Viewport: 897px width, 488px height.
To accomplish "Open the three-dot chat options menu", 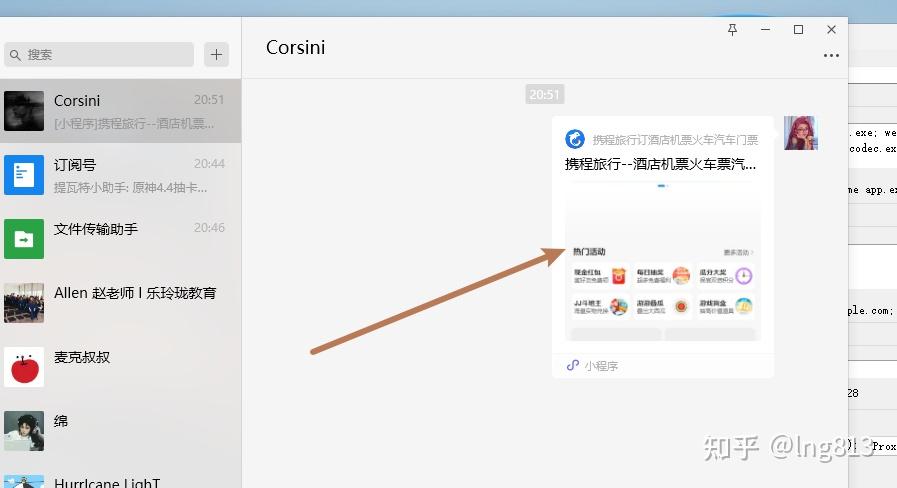I will click(x=831, y=55).
